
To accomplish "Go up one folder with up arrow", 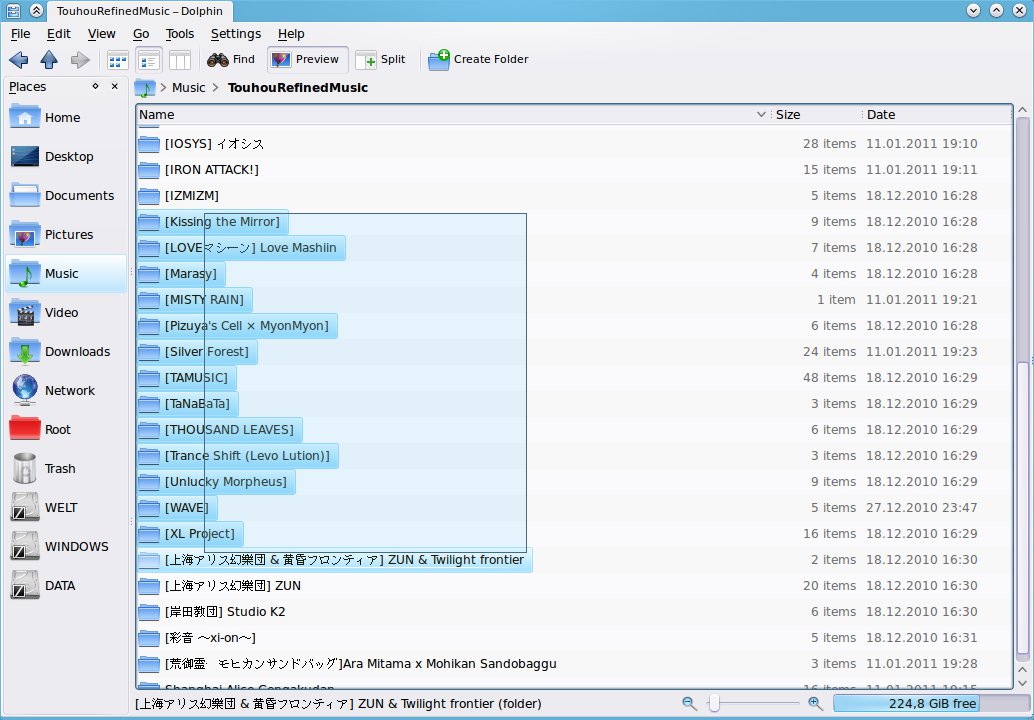I will 49,60.
